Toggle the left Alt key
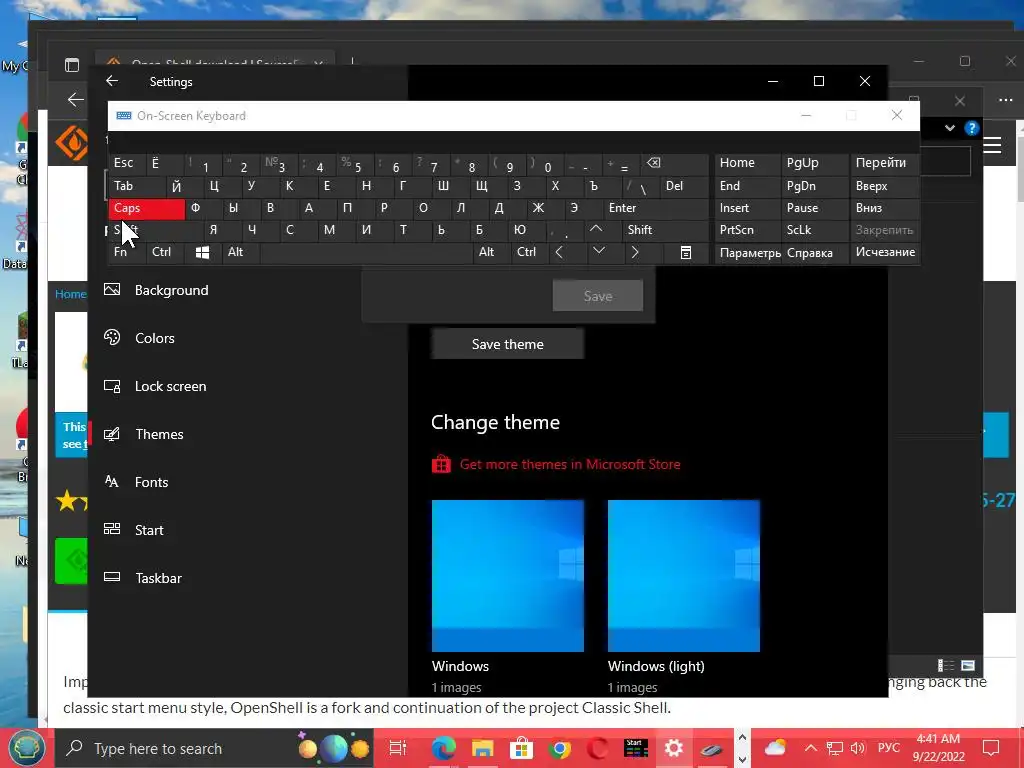This screenshot has width=1024, height=768. 240,252
